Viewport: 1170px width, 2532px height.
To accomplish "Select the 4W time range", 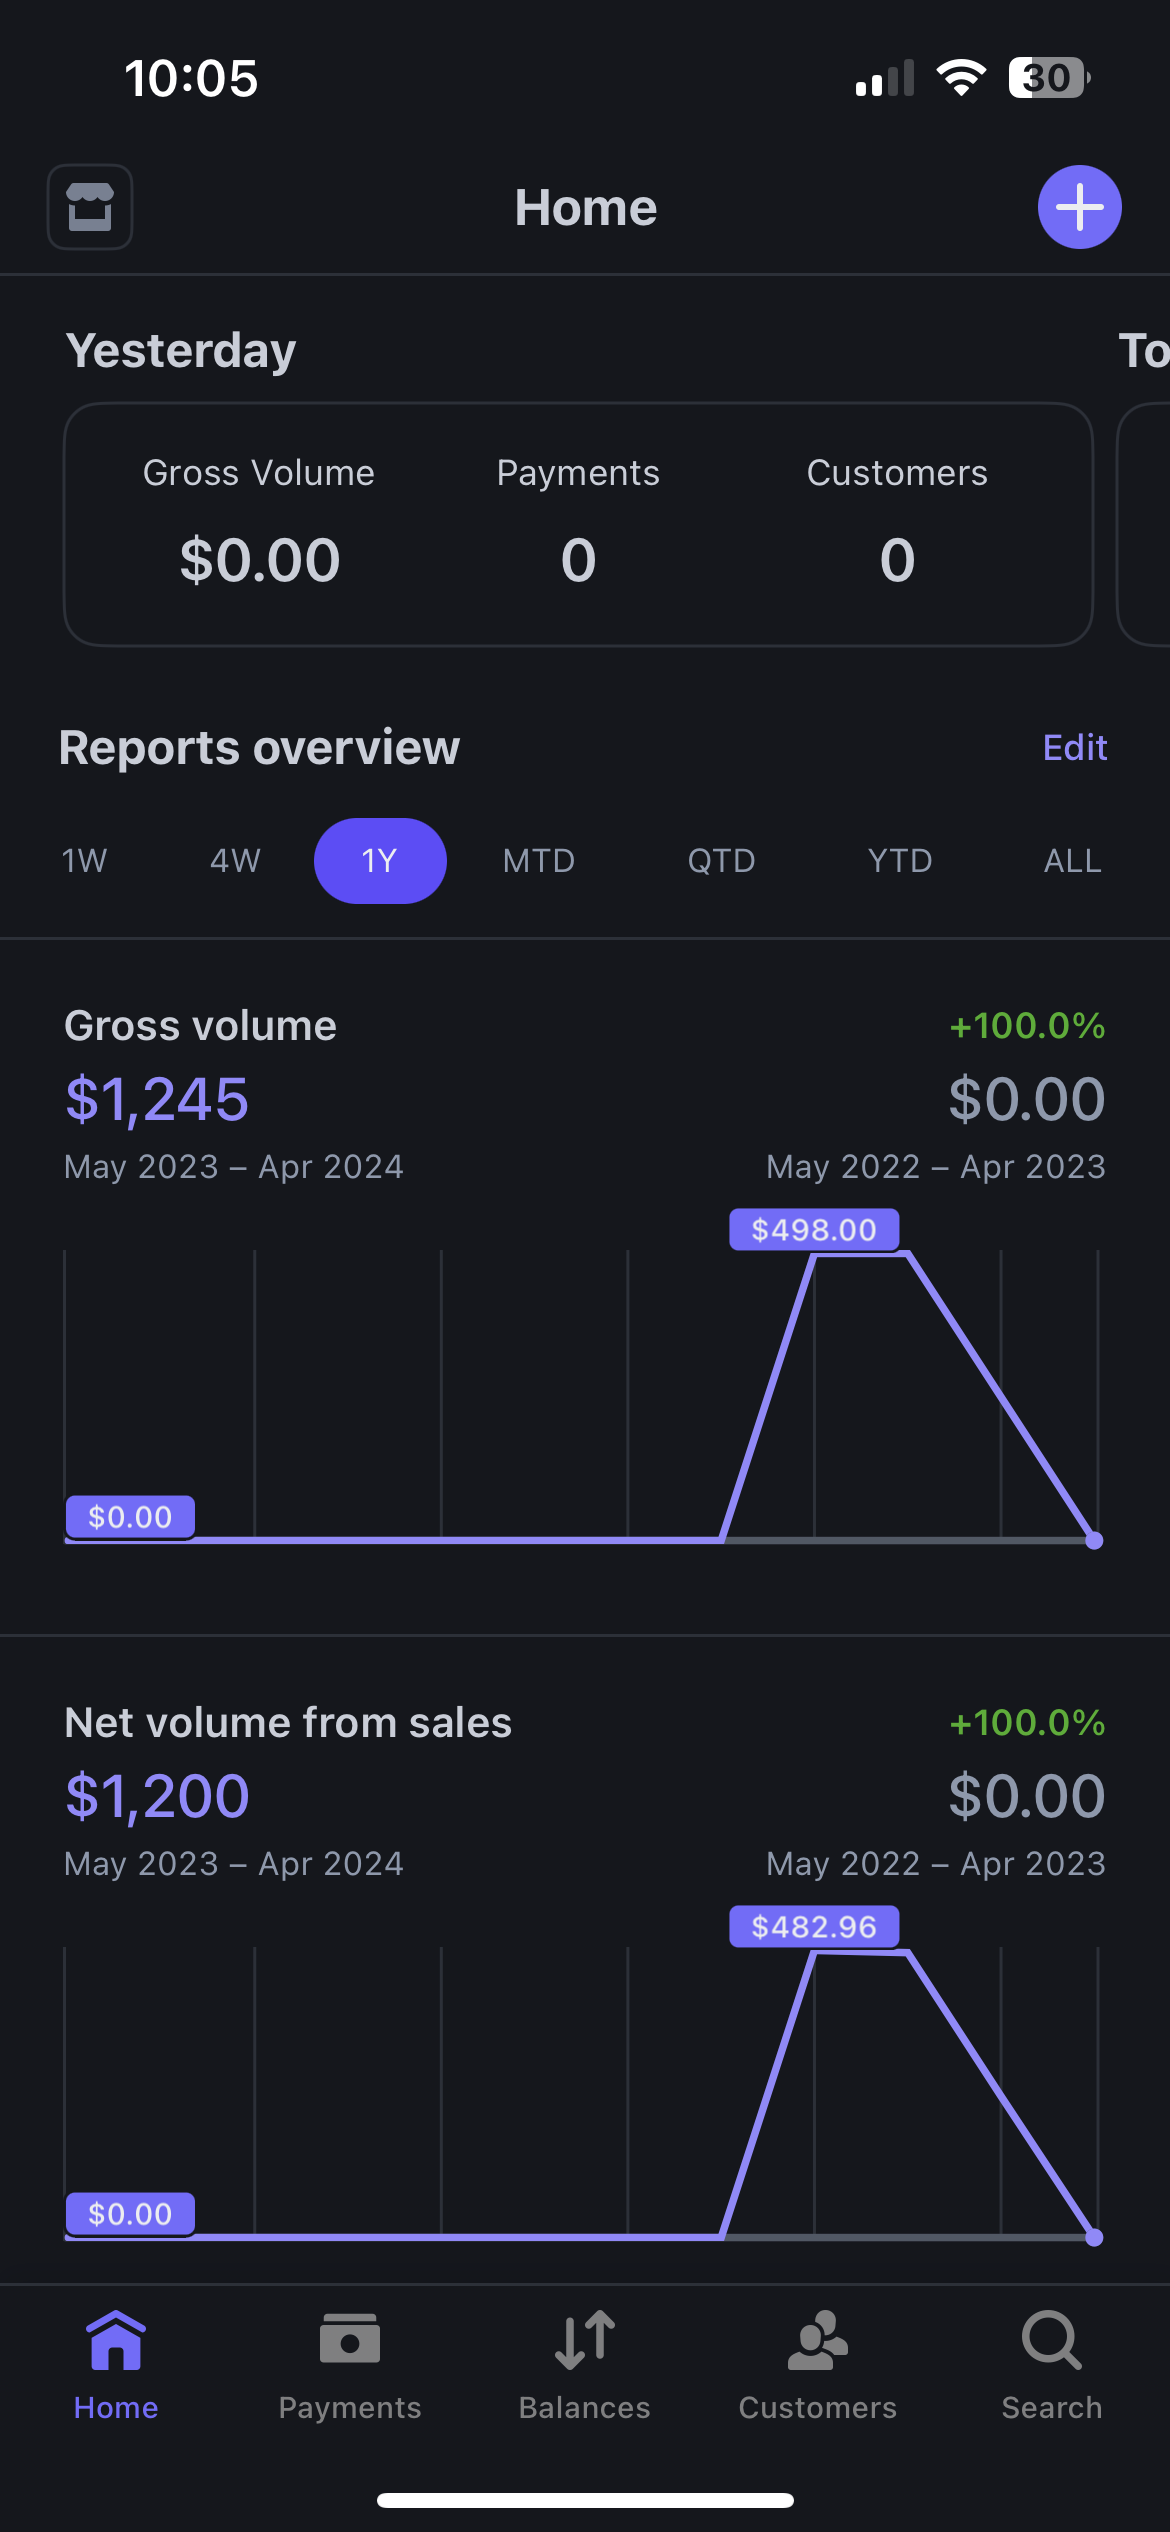I will click(x=235, y=861).
